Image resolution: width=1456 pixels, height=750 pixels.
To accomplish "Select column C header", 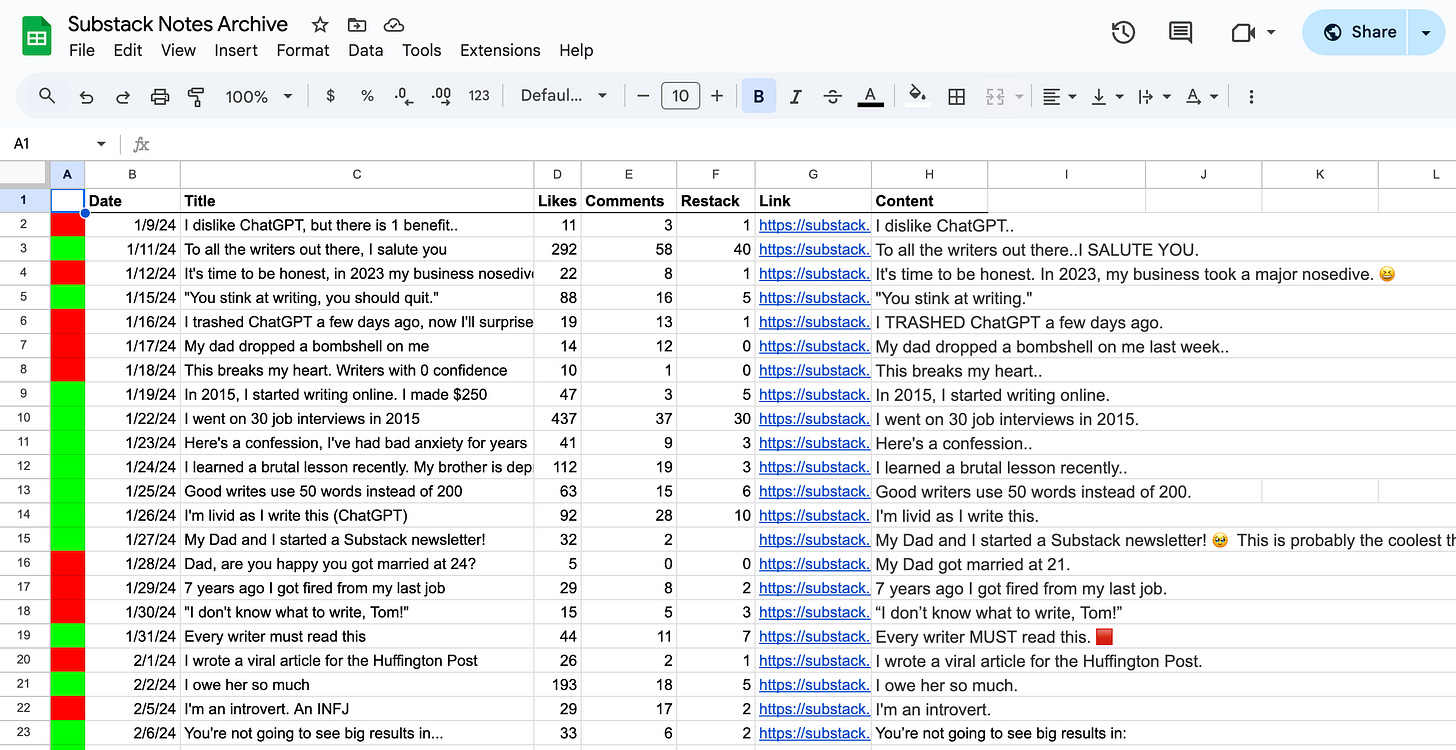I will coord(357,175).
